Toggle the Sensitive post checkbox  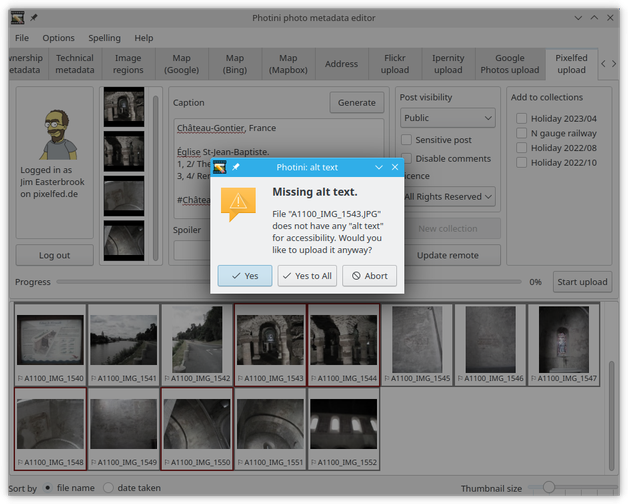[x=407, y=139]
